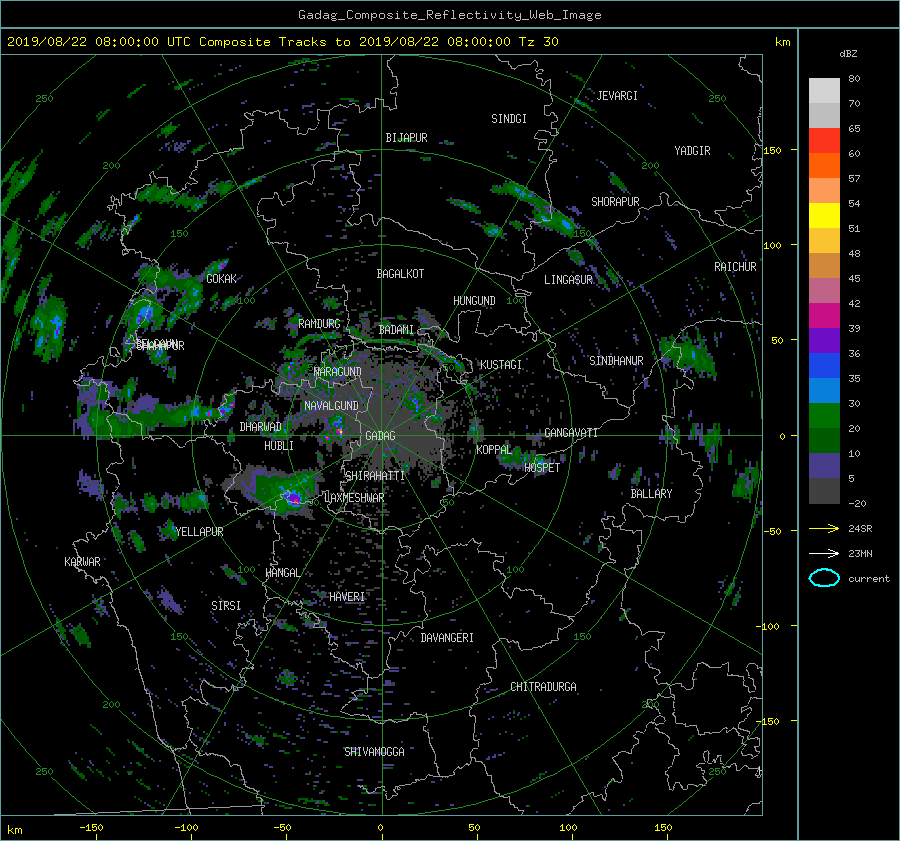This screenshot has height=841, width=900.
Task: Click the GADAG radar site label
Action: tap(380, 436)
